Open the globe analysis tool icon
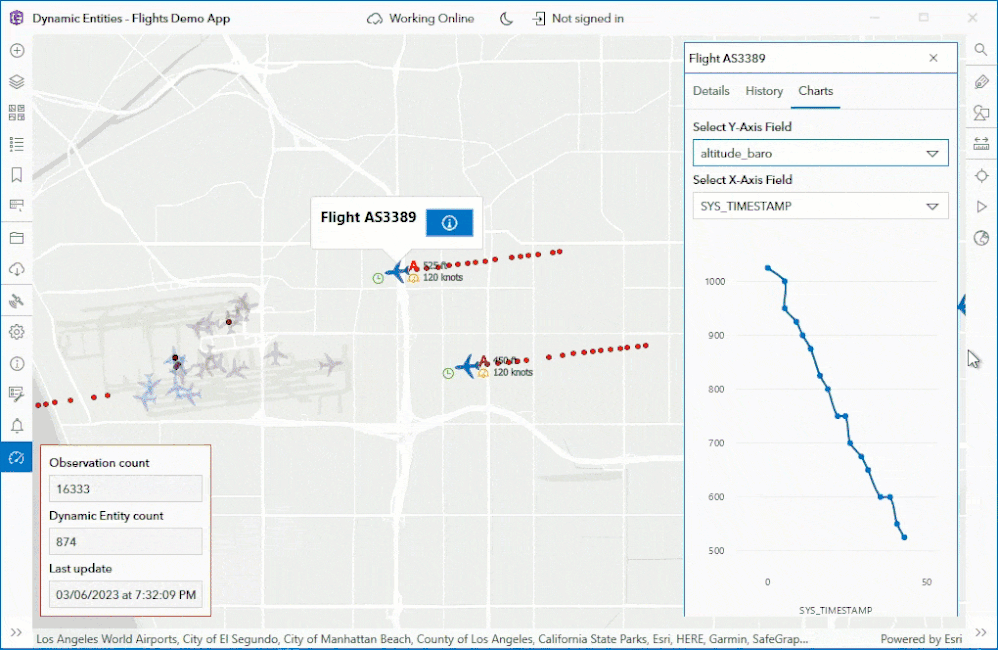 (981, 238)
